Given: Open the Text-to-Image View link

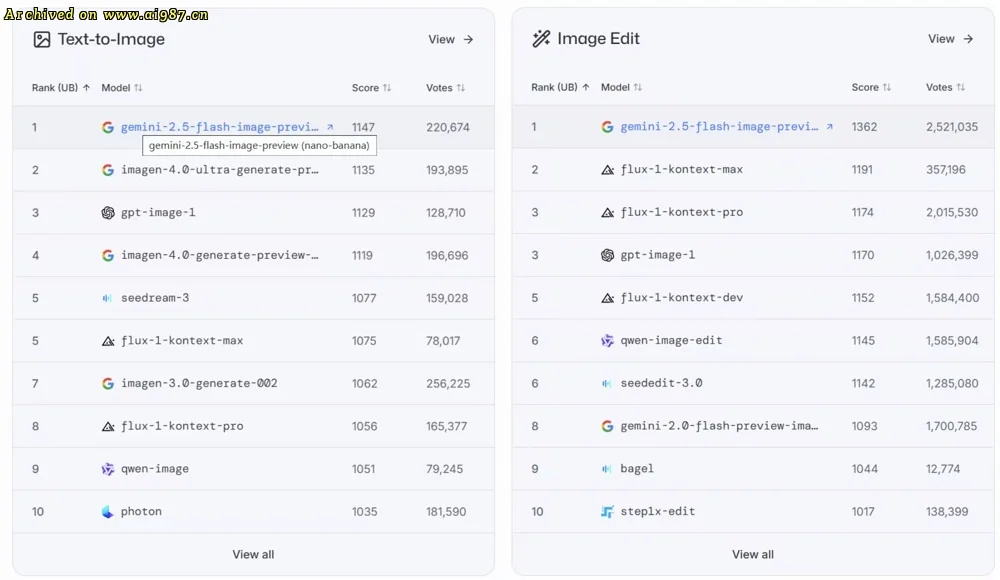Looking at the screenshot, I should [x=451, y=40].
